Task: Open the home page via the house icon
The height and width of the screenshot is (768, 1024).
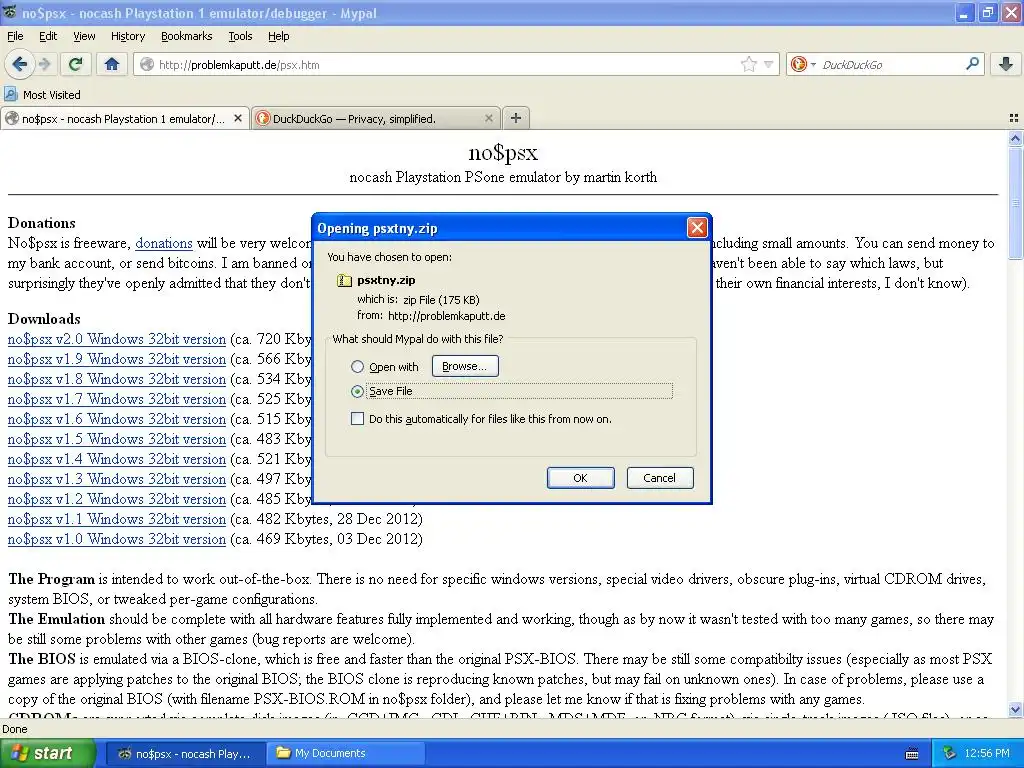Action: (112, 64)
